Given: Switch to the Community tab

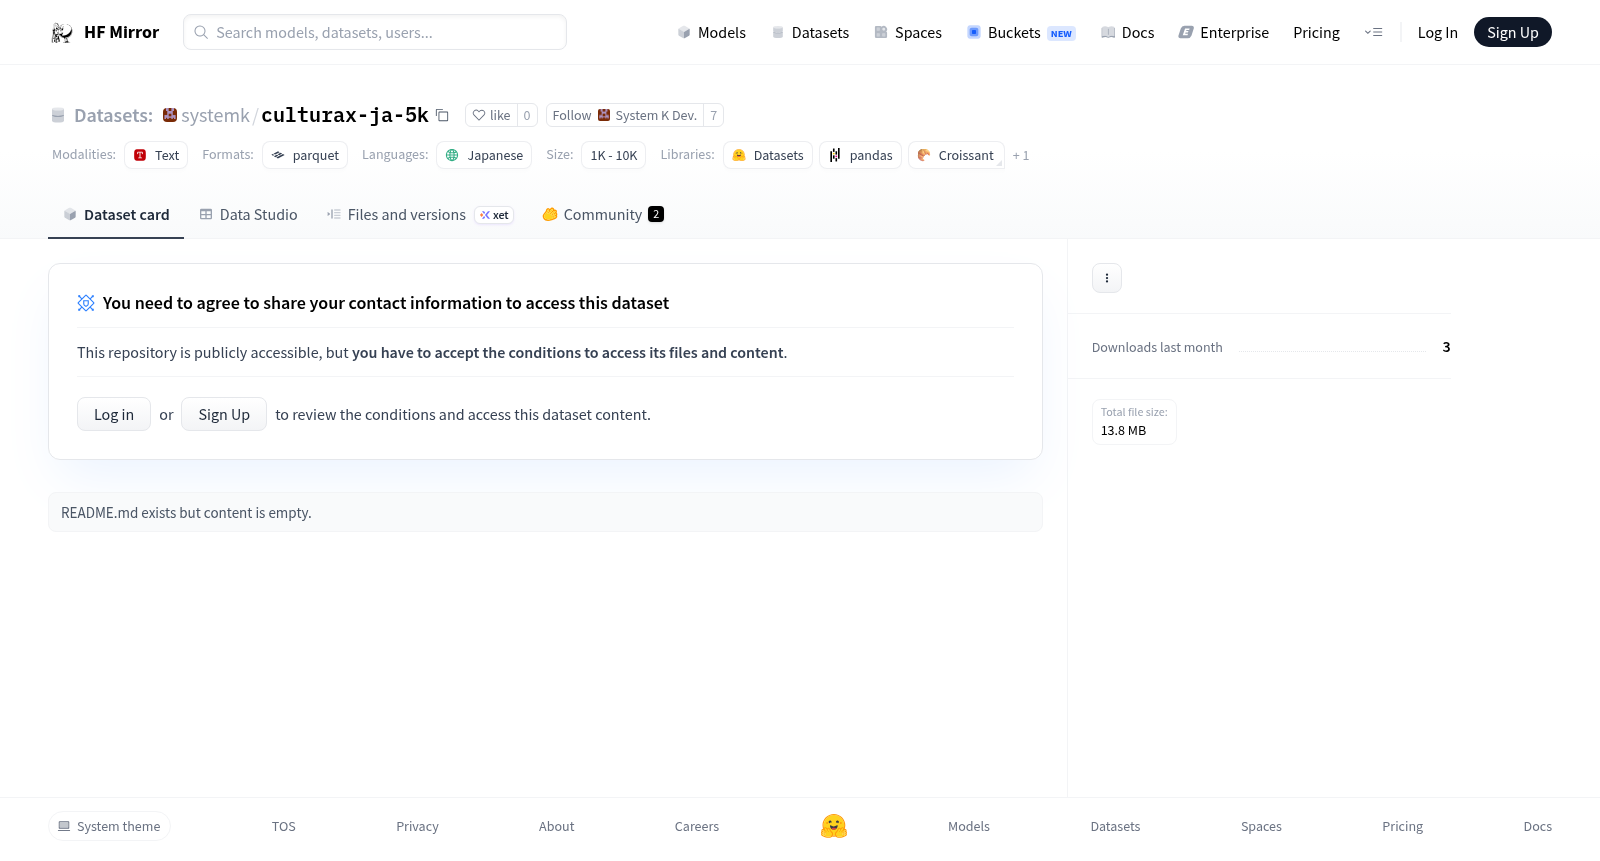Looking at the screenshot, I should (x=603, y=214).
